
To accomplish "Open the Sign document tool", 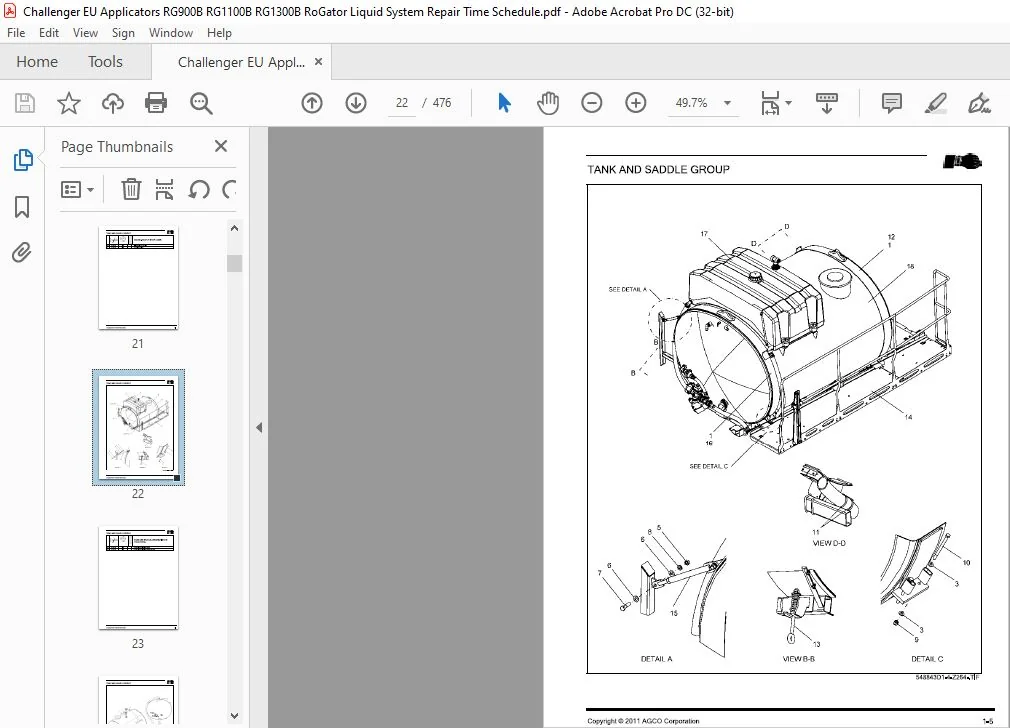I will [979, 103].
